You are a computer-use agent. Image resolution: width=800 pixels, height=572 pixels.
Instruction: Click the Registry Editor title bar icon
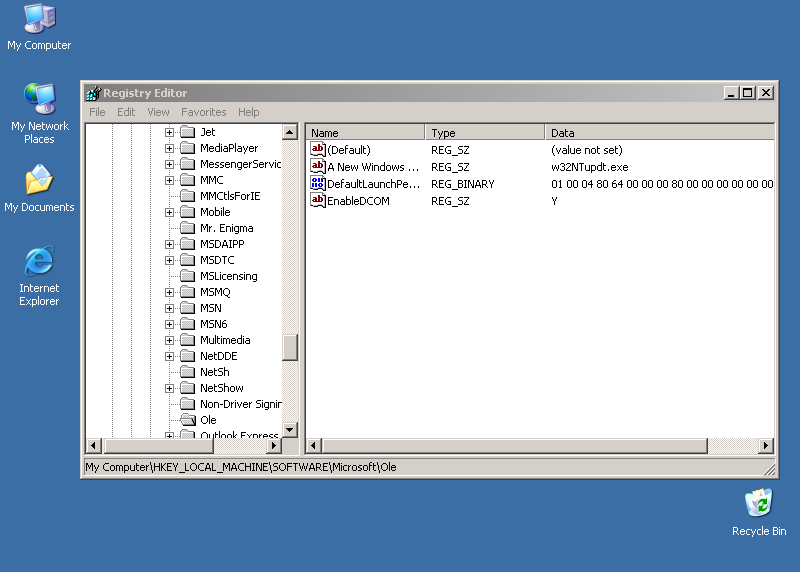click(x=94, y=93)
